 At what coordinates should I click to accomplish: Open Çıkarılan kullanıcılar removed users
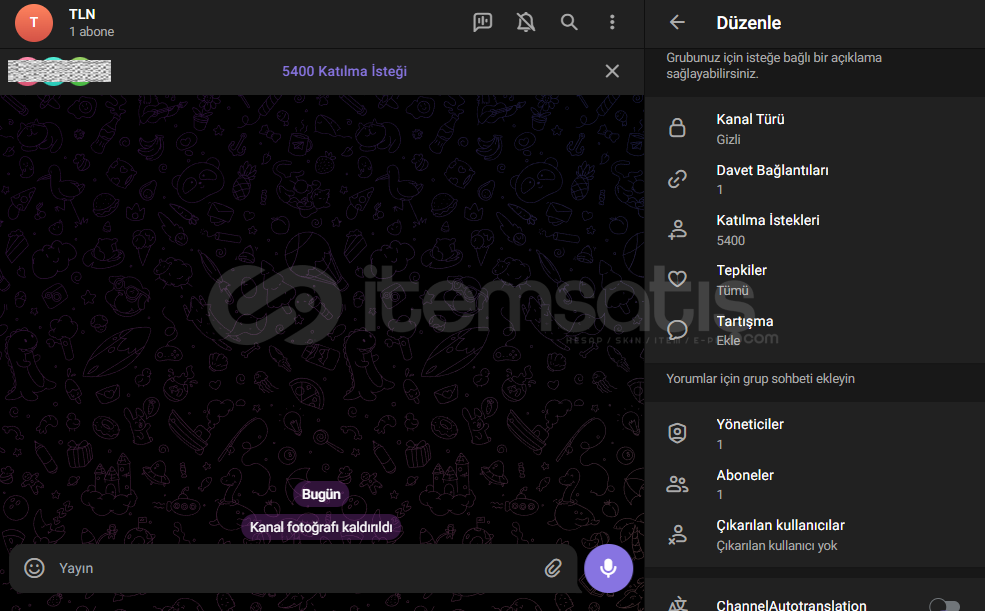click(814, 535)
